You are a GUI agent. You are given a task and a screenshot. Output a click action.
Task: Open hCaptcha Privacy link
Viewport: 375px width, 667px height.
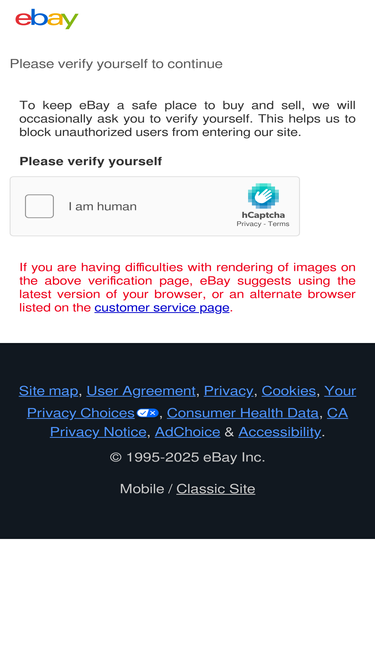pos(249,224)
